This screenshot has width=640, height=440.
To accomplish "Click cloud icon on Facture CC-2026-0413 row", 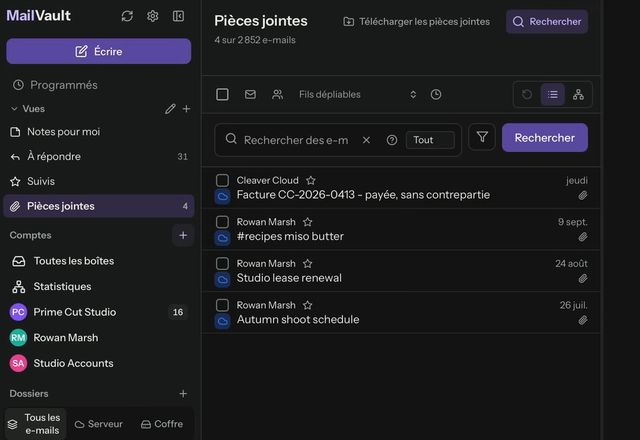I will coord(222,197).
